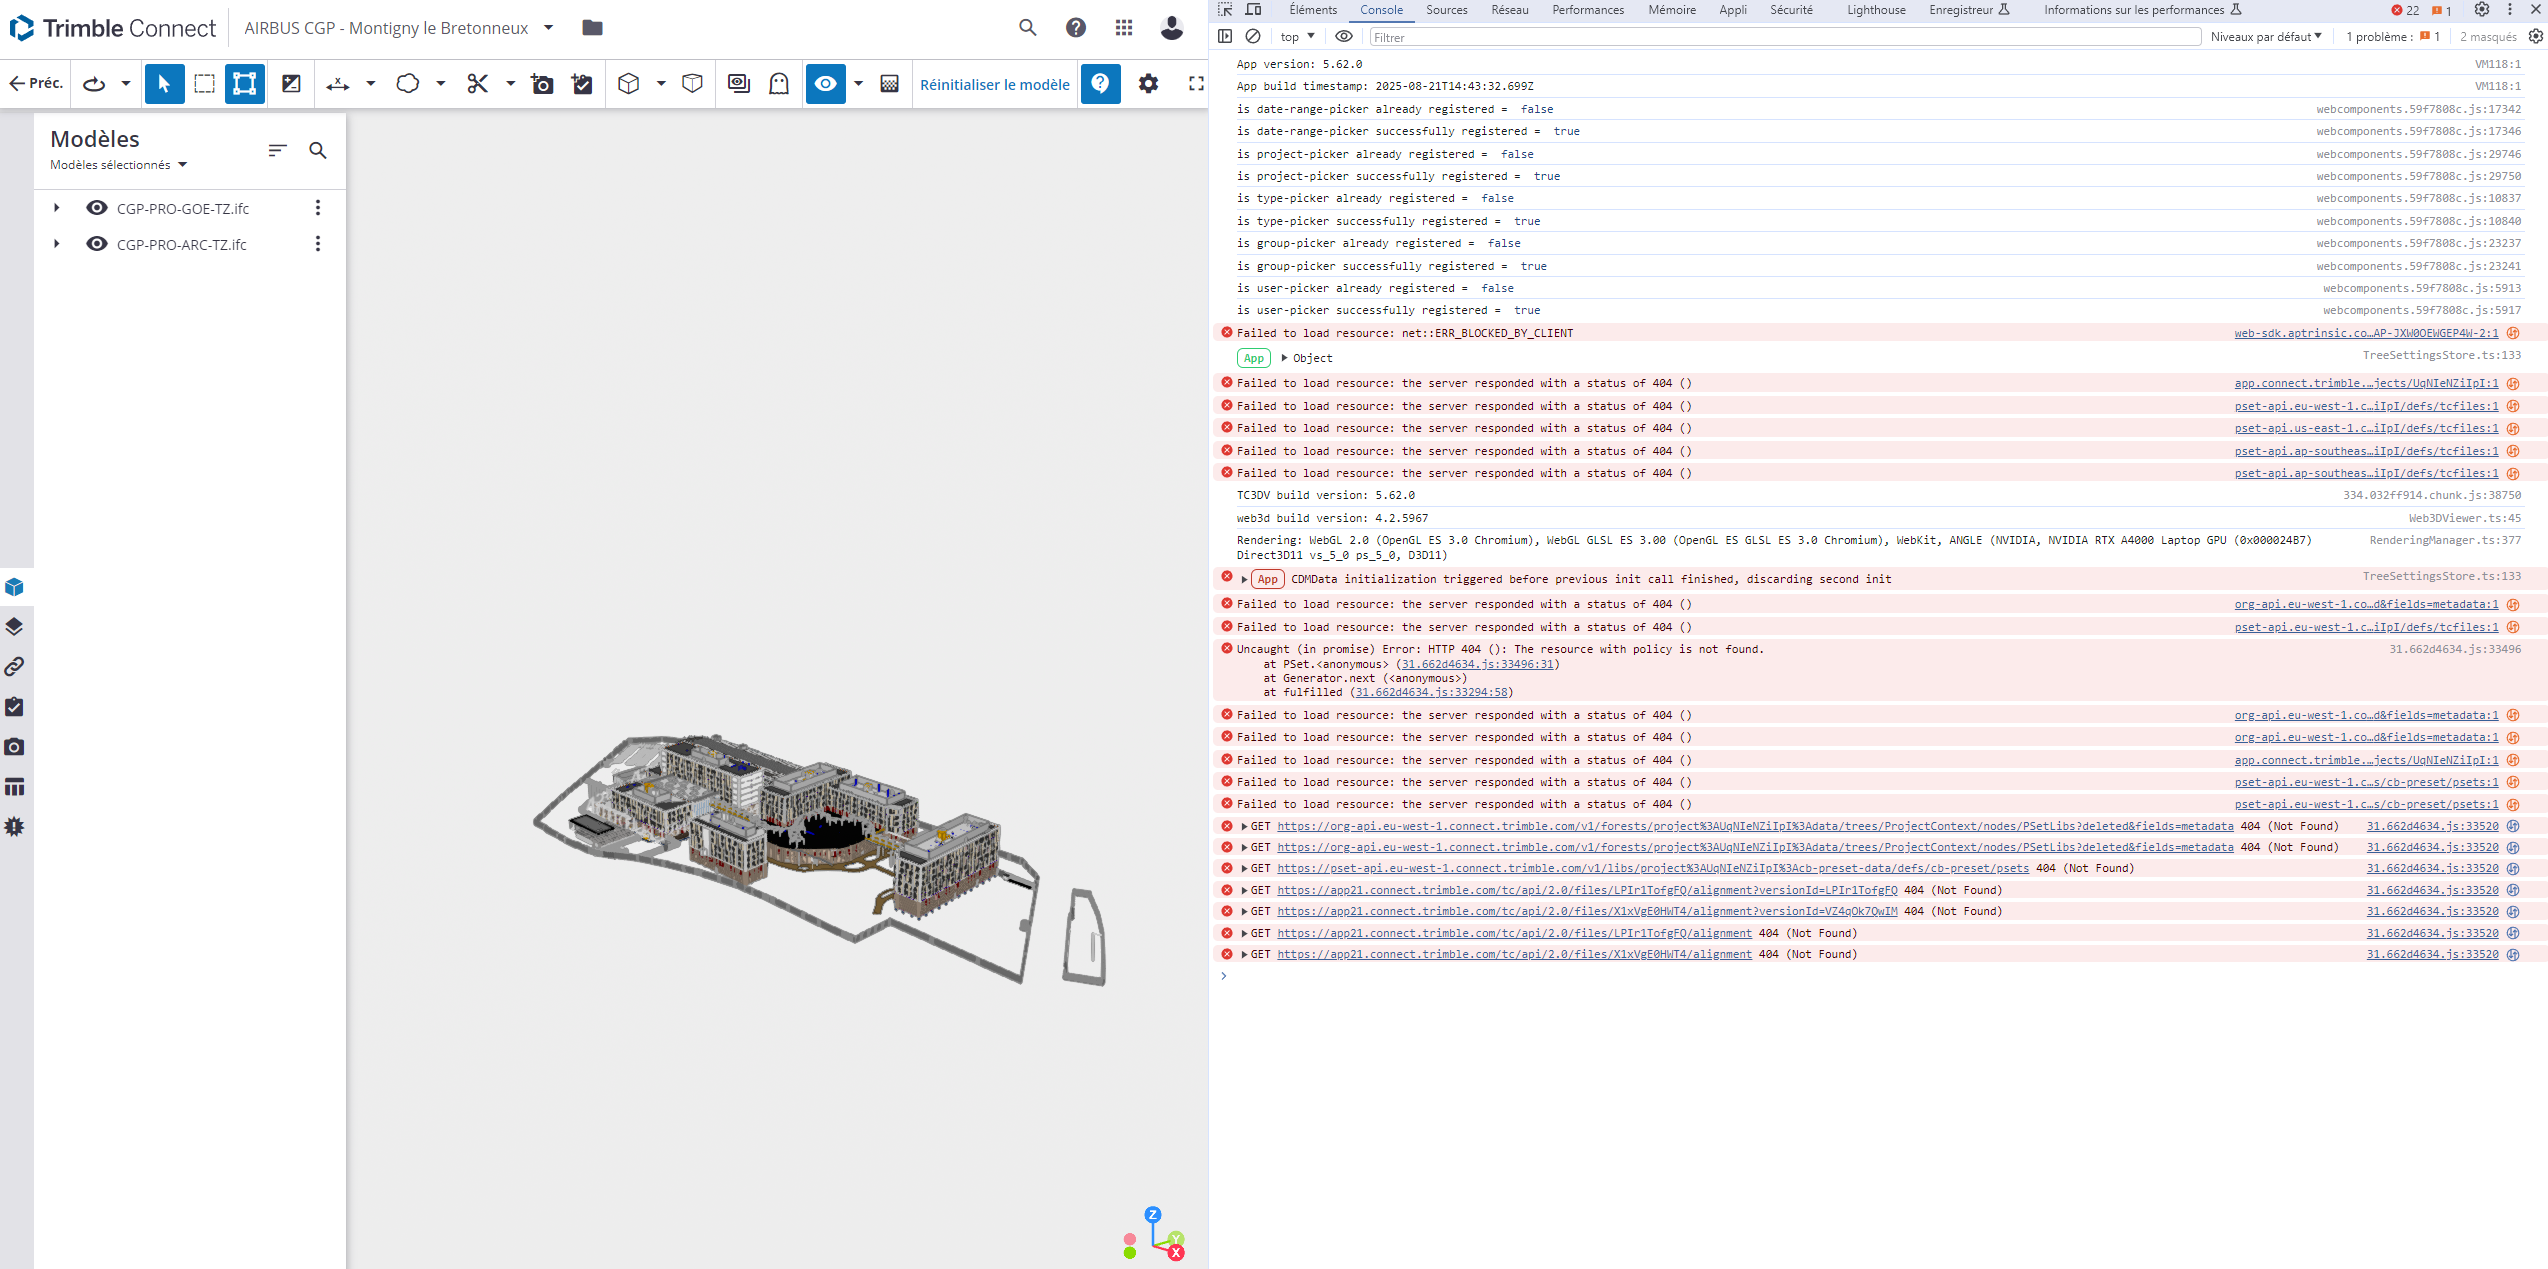Click the ghost transparency icon
The height and width of the screenshot is (1269, 2548).
(779, 84)
